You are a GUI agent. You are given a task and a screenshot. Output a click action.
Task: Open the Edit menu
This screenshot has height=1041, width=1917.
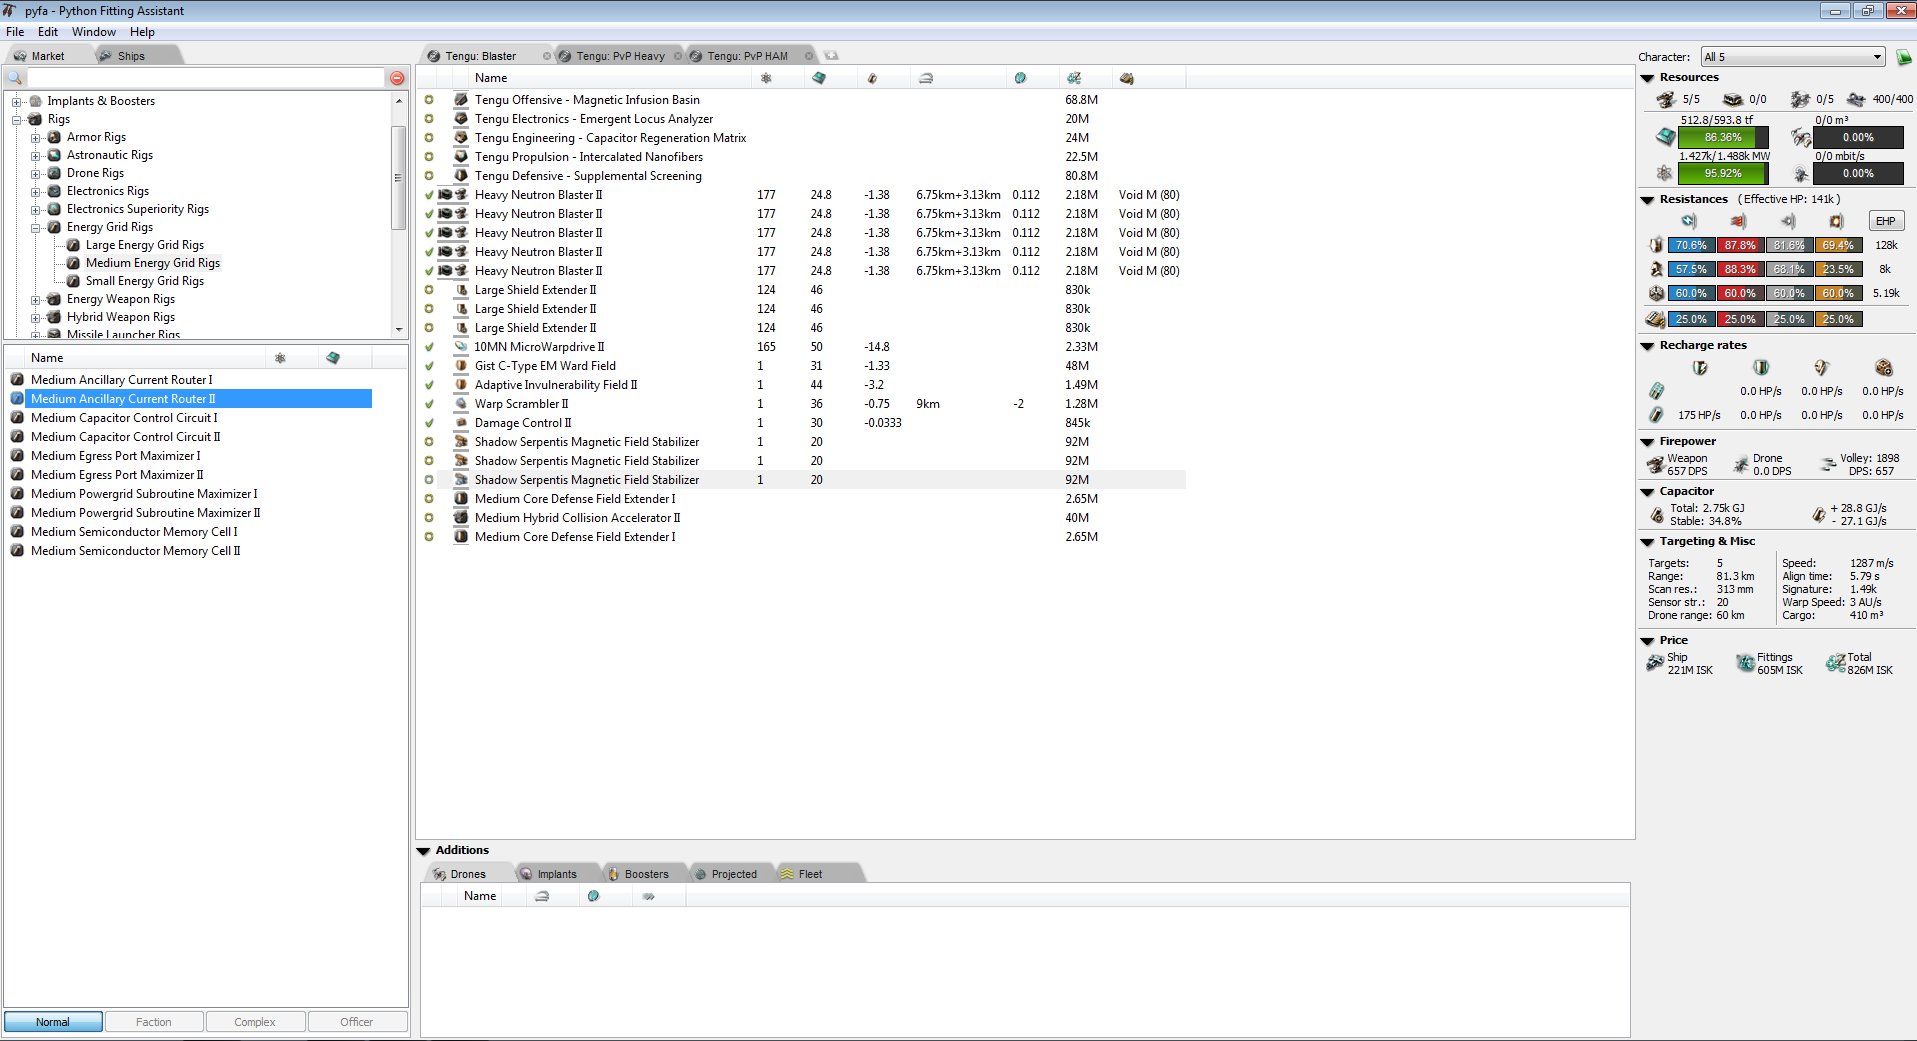pyautogui.click(x=48, y=32)
